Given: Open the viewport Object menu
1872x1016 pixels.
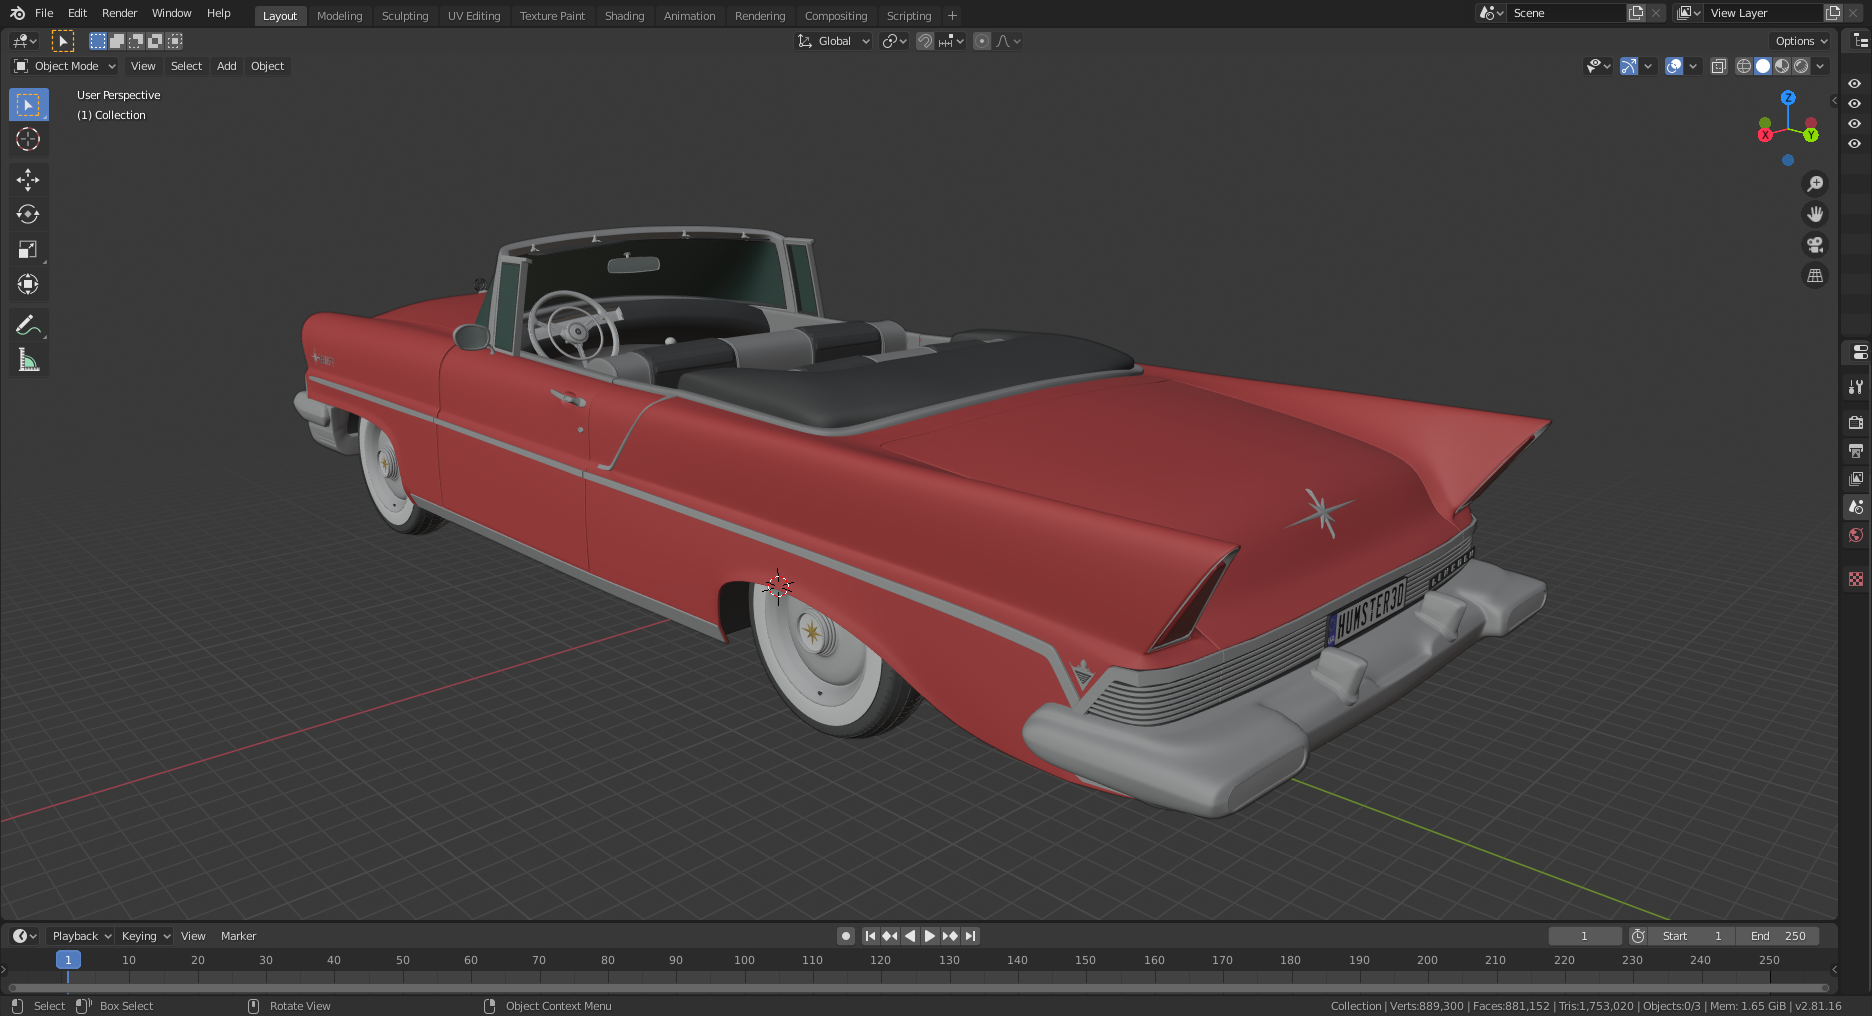Looking at the screenshot, I should [267, 66].
